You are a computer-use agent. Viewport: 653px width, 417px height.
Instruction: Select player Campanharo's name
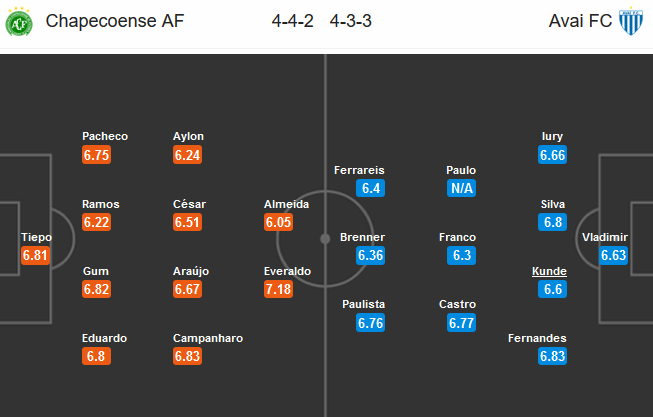[208, 338]
